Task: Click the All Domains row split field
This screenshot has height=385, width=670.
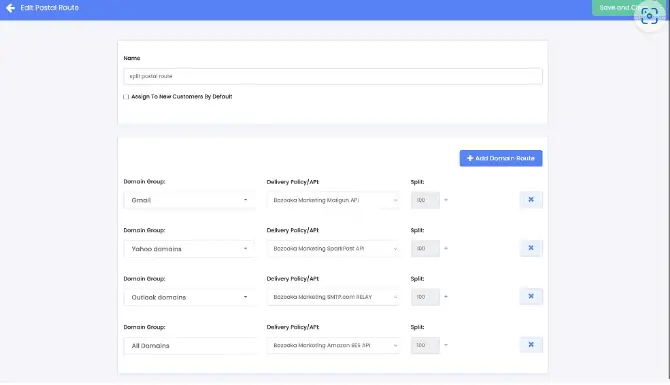Action: (425, 345)
